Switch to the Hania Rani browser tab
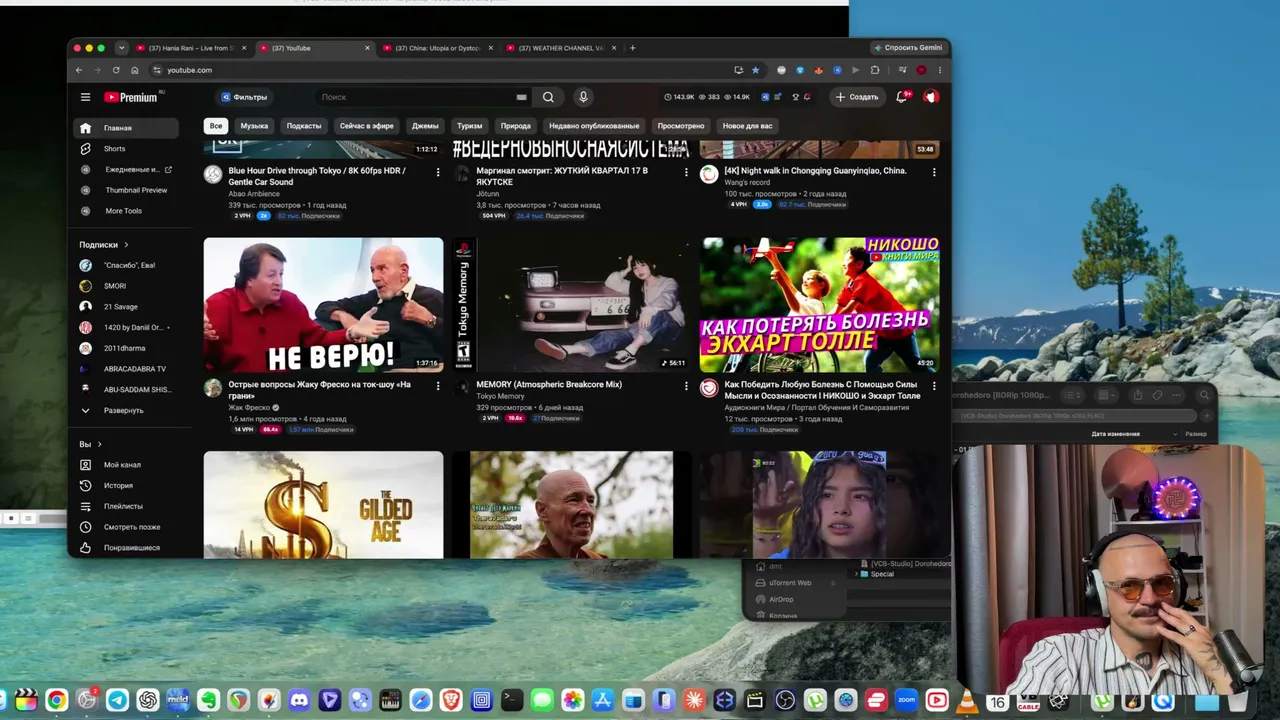1280x720 pixels. point(190,48)
